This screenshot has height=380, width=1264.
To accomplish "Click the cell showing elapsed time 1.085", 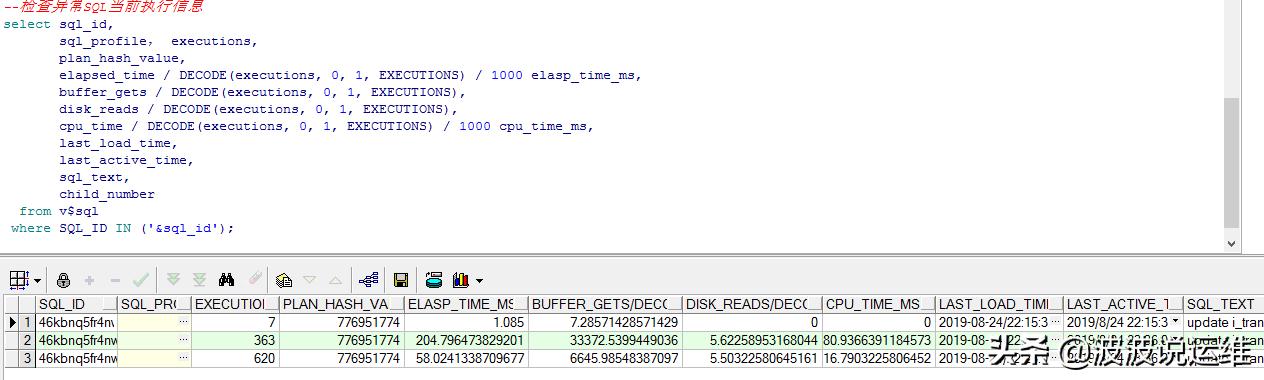I will [466, 322].
